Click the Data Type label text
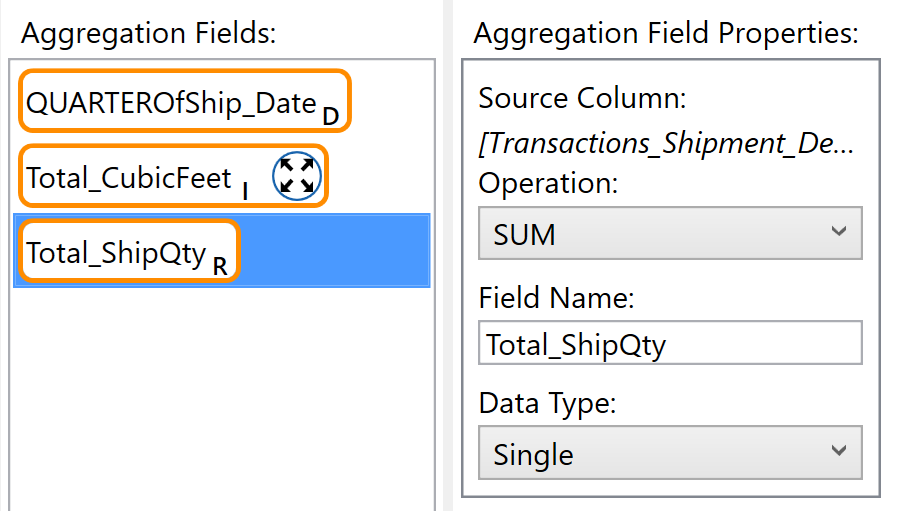 point(547,403)
